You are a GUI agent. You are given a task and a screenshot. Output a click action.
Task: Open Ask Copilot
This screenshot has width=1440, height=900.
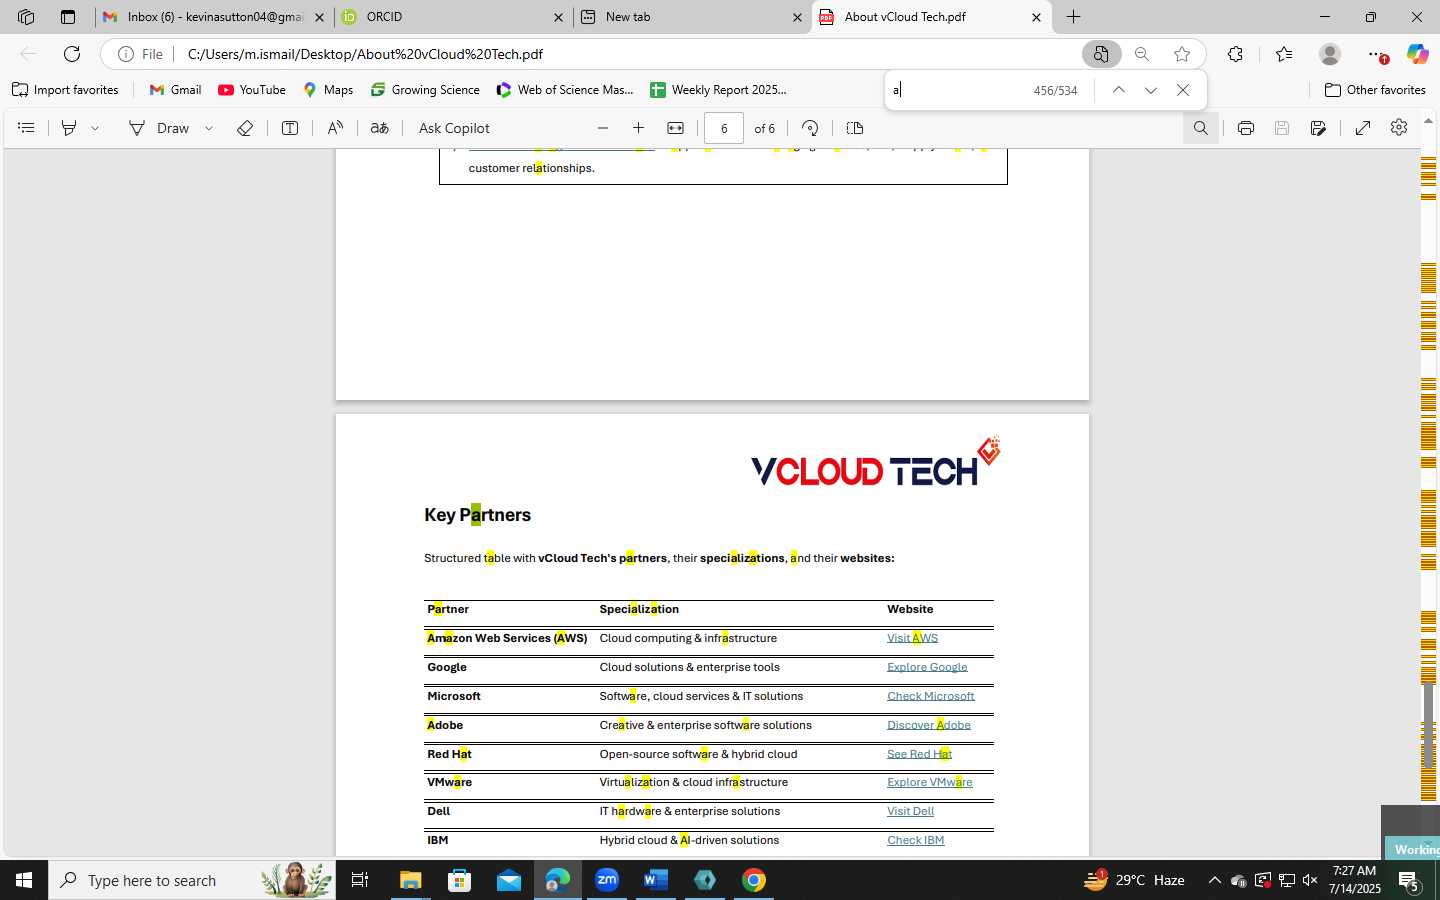tap(454, 128)
